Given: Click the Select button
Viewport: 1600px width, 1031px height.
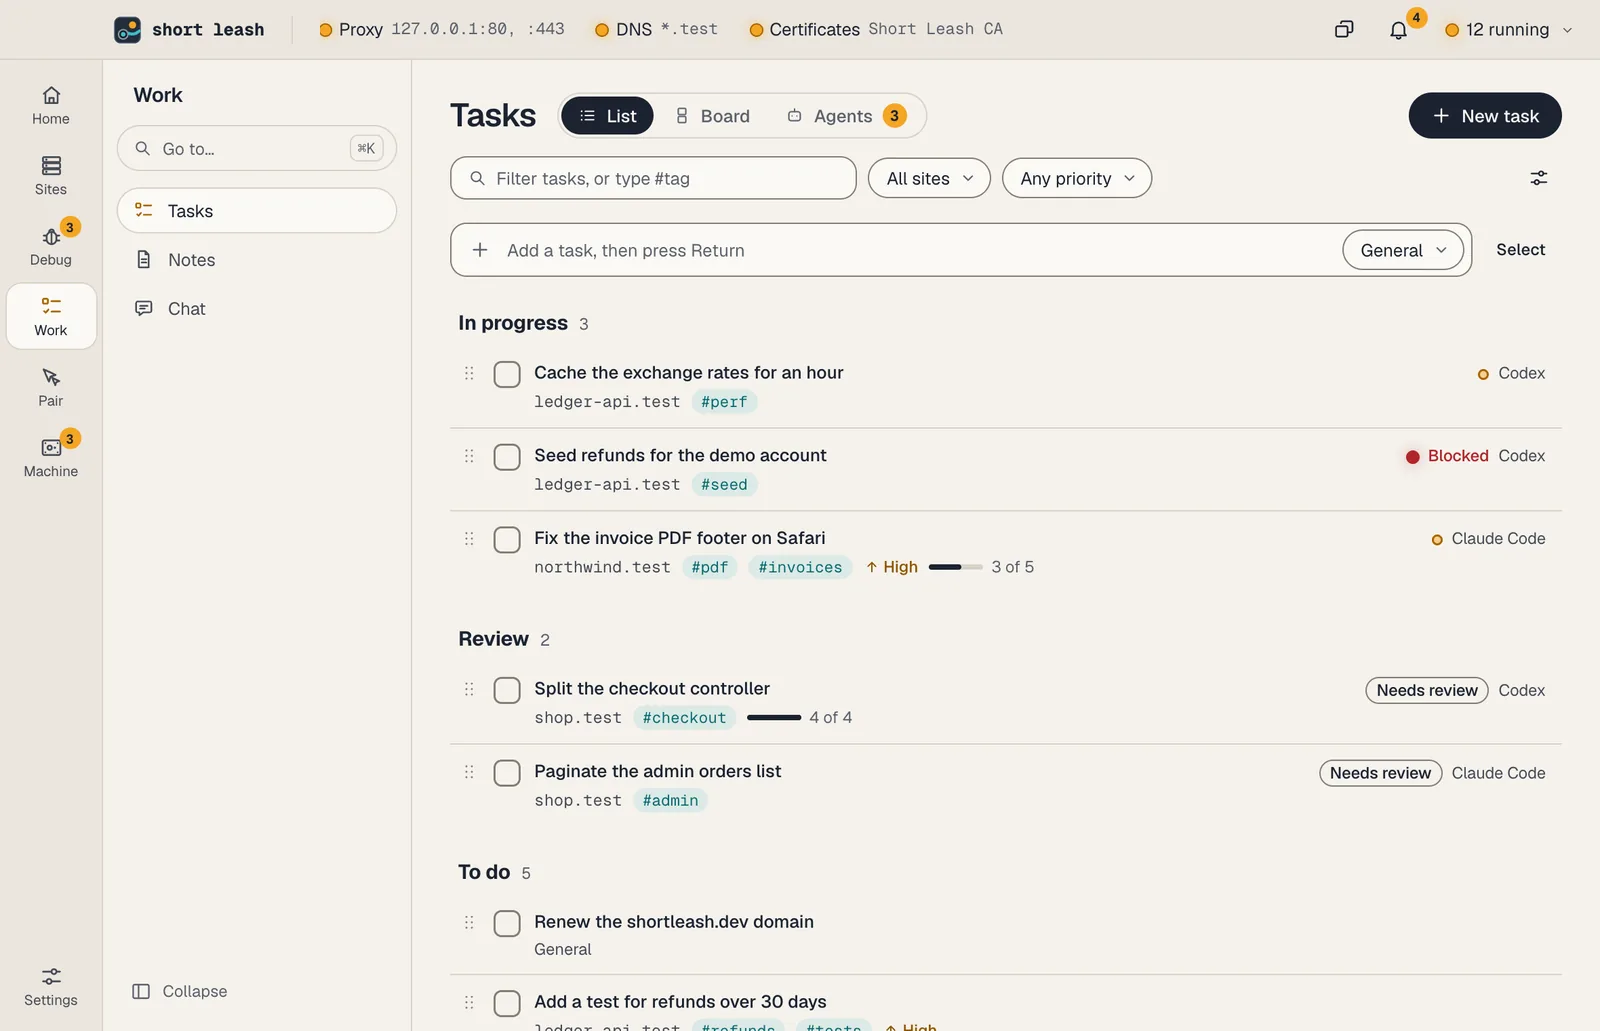Looking at the screenshot, I should point(1520,250).
